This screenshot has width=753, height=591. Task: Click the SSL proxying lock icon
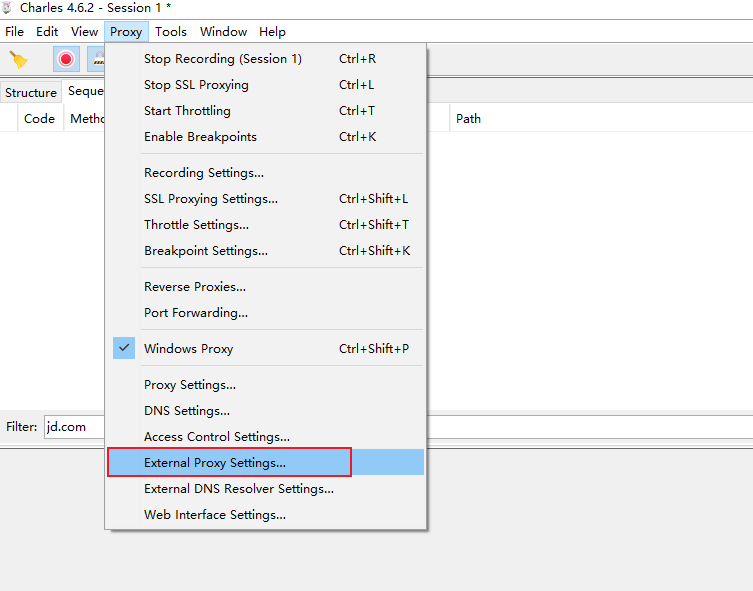point(97,60)
